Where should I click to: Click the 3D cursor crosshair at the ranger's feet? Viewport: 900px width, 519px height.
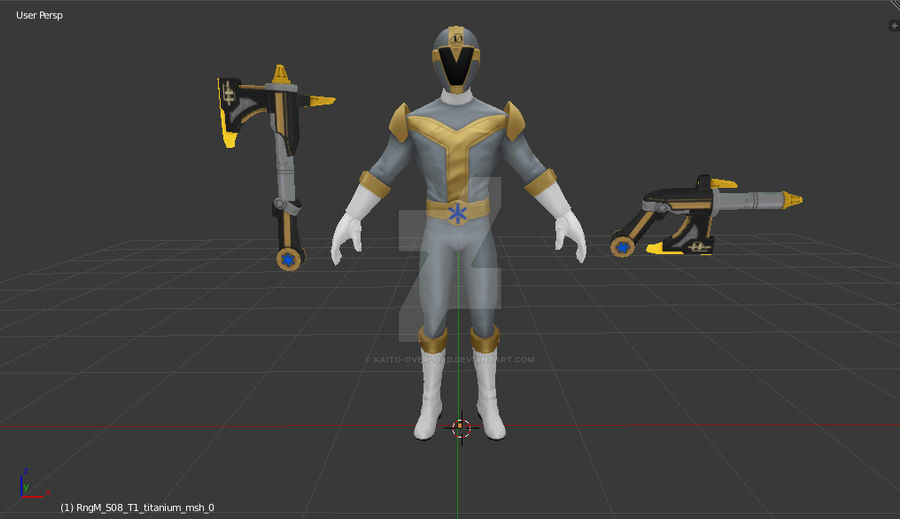[x=461, y=428]
